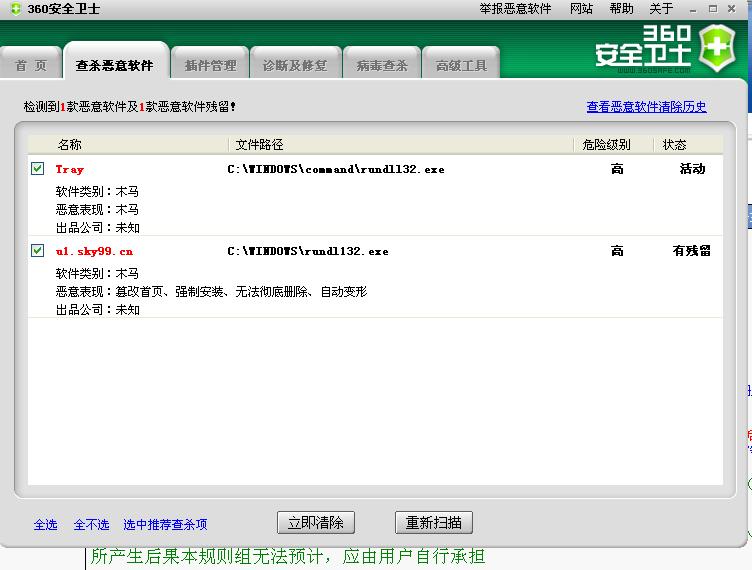Image resolution: width=752 pixels, height=570 pixels.
Task: Switch to the 首页 tab
Action: (31, 65)
